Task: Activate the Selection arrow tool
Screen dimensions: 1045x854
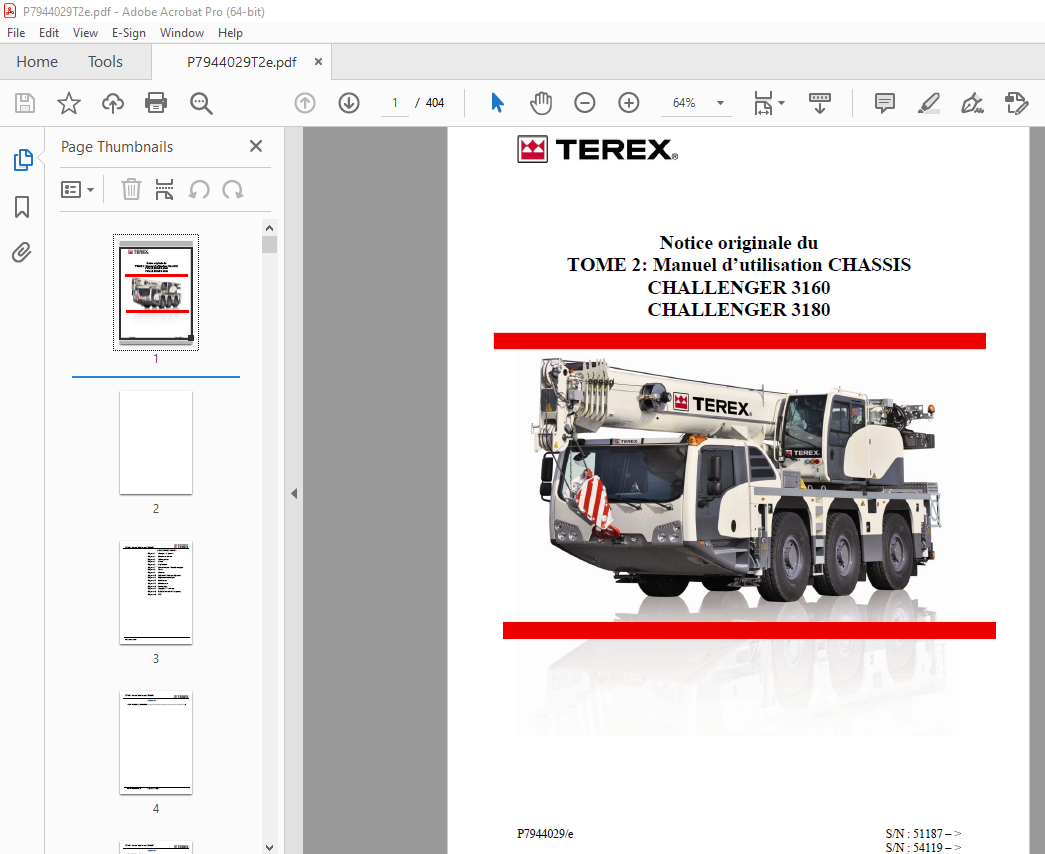Action: pyautogui.click(x=497, y=103)
